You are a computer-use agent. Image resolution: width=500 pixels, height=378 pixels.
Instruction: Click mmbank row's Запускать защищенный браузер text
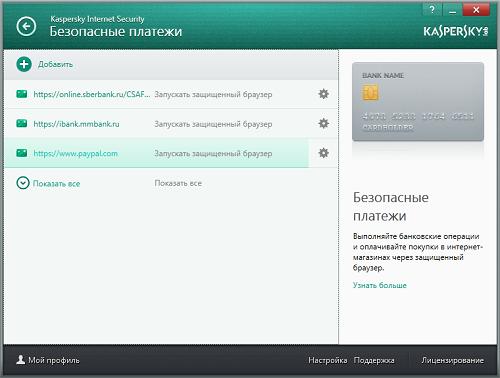point(213,124)
